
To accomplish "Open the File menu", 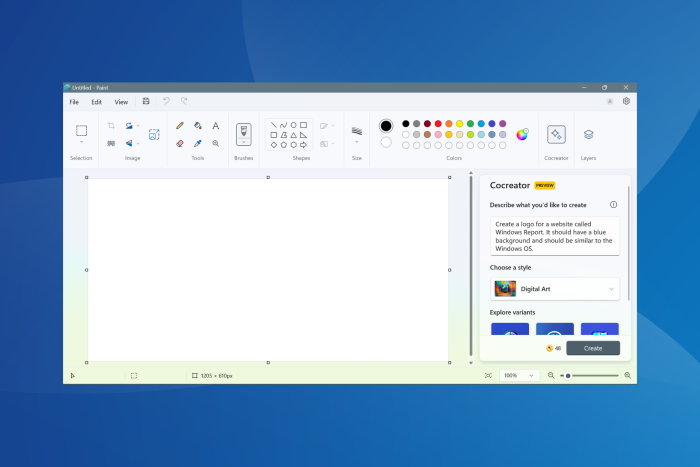I will [x=74, y=102].
